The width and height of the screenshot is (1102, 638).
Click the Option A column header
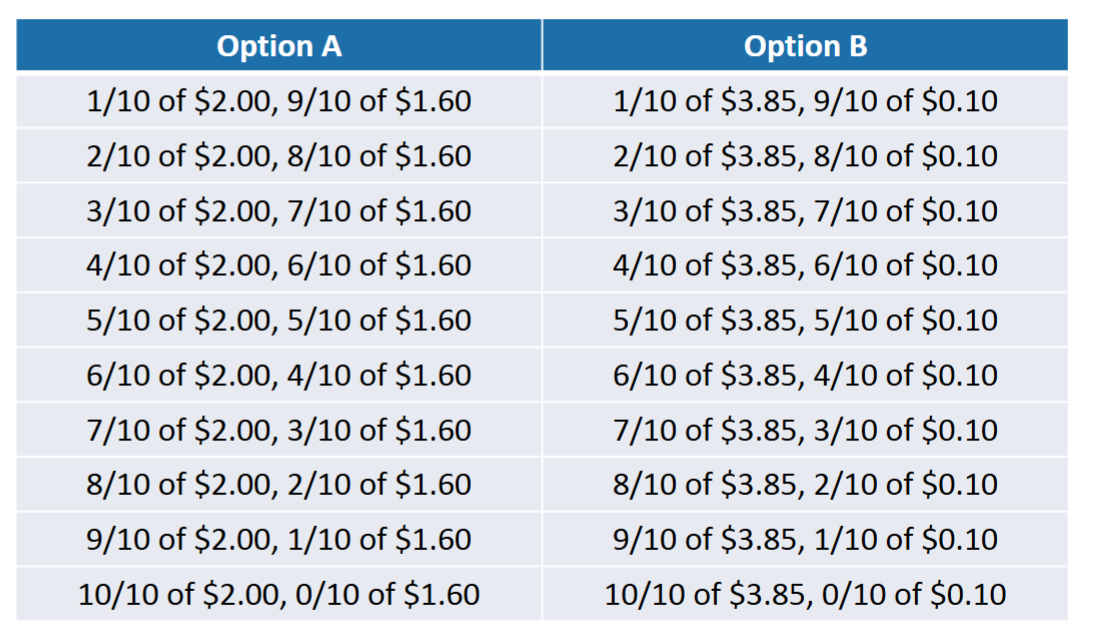point(279,46)
